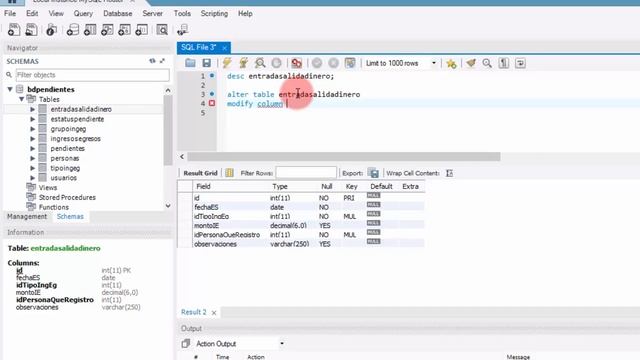Collapse the bdpendientes schema
Screen dimensions: 640x360
pyautogui.click(x=10, y=89)
